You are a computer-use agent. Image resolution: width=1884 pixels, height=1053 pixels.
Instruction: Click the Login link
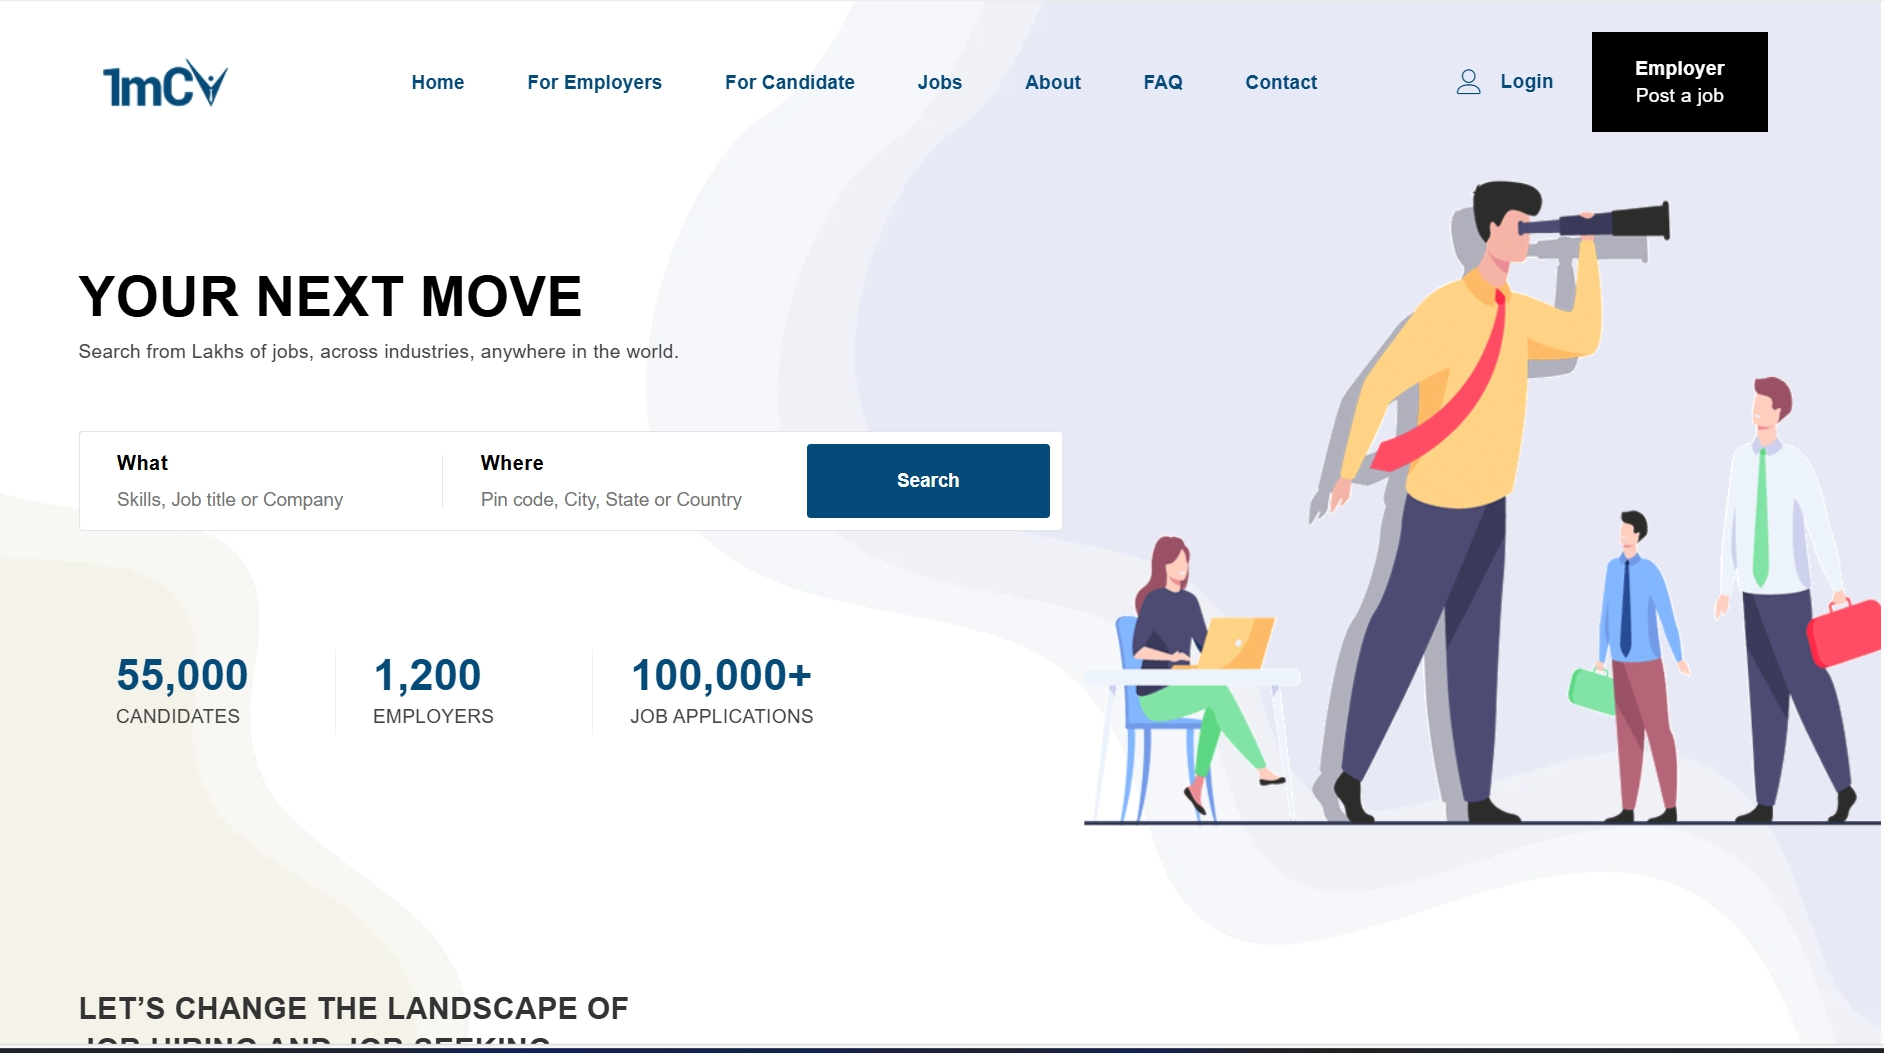pos(1525,82)
